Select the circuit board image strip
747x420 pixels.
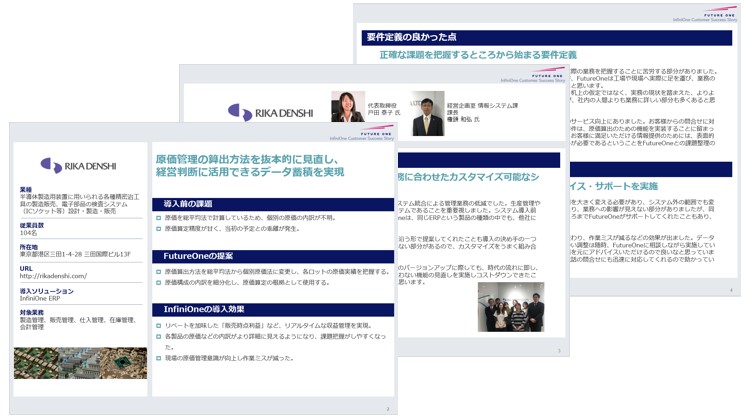click(x=81, y=363)
